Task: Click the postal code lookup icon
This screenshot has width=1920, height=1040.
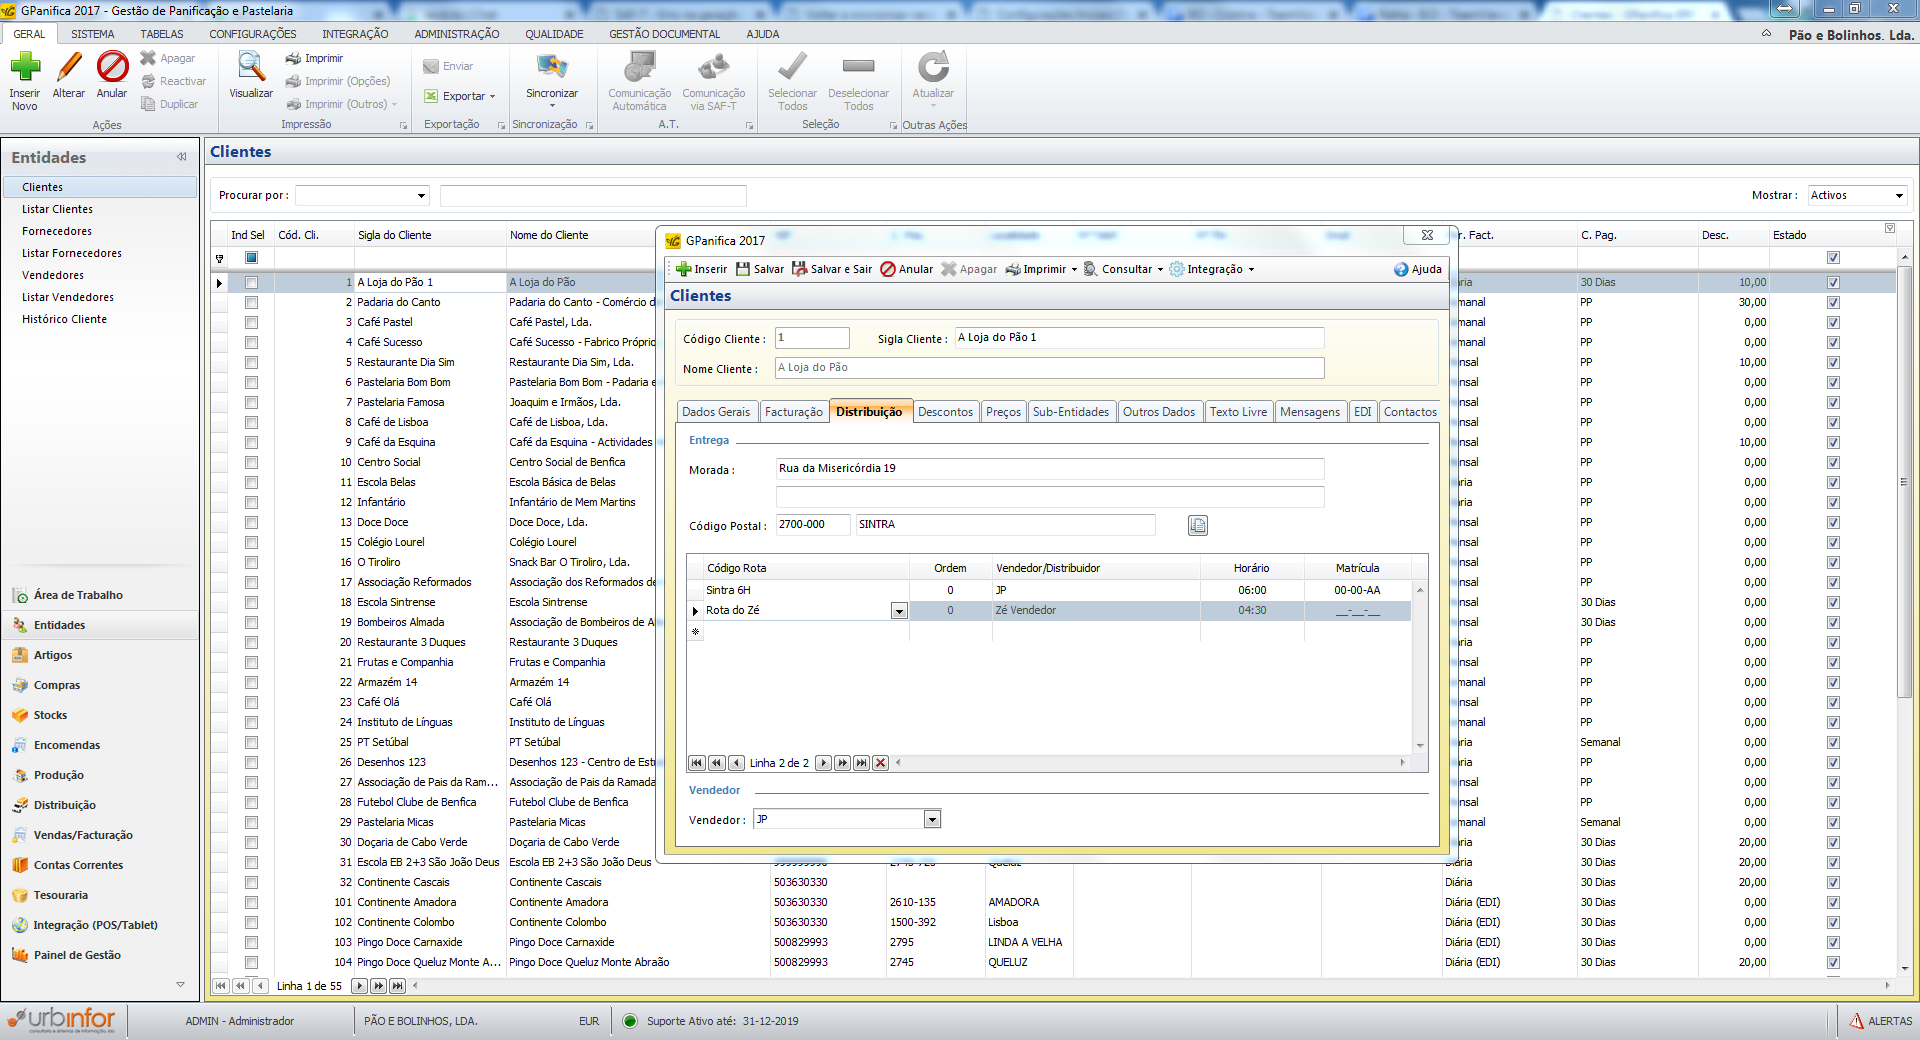Action: [1197, 525]
